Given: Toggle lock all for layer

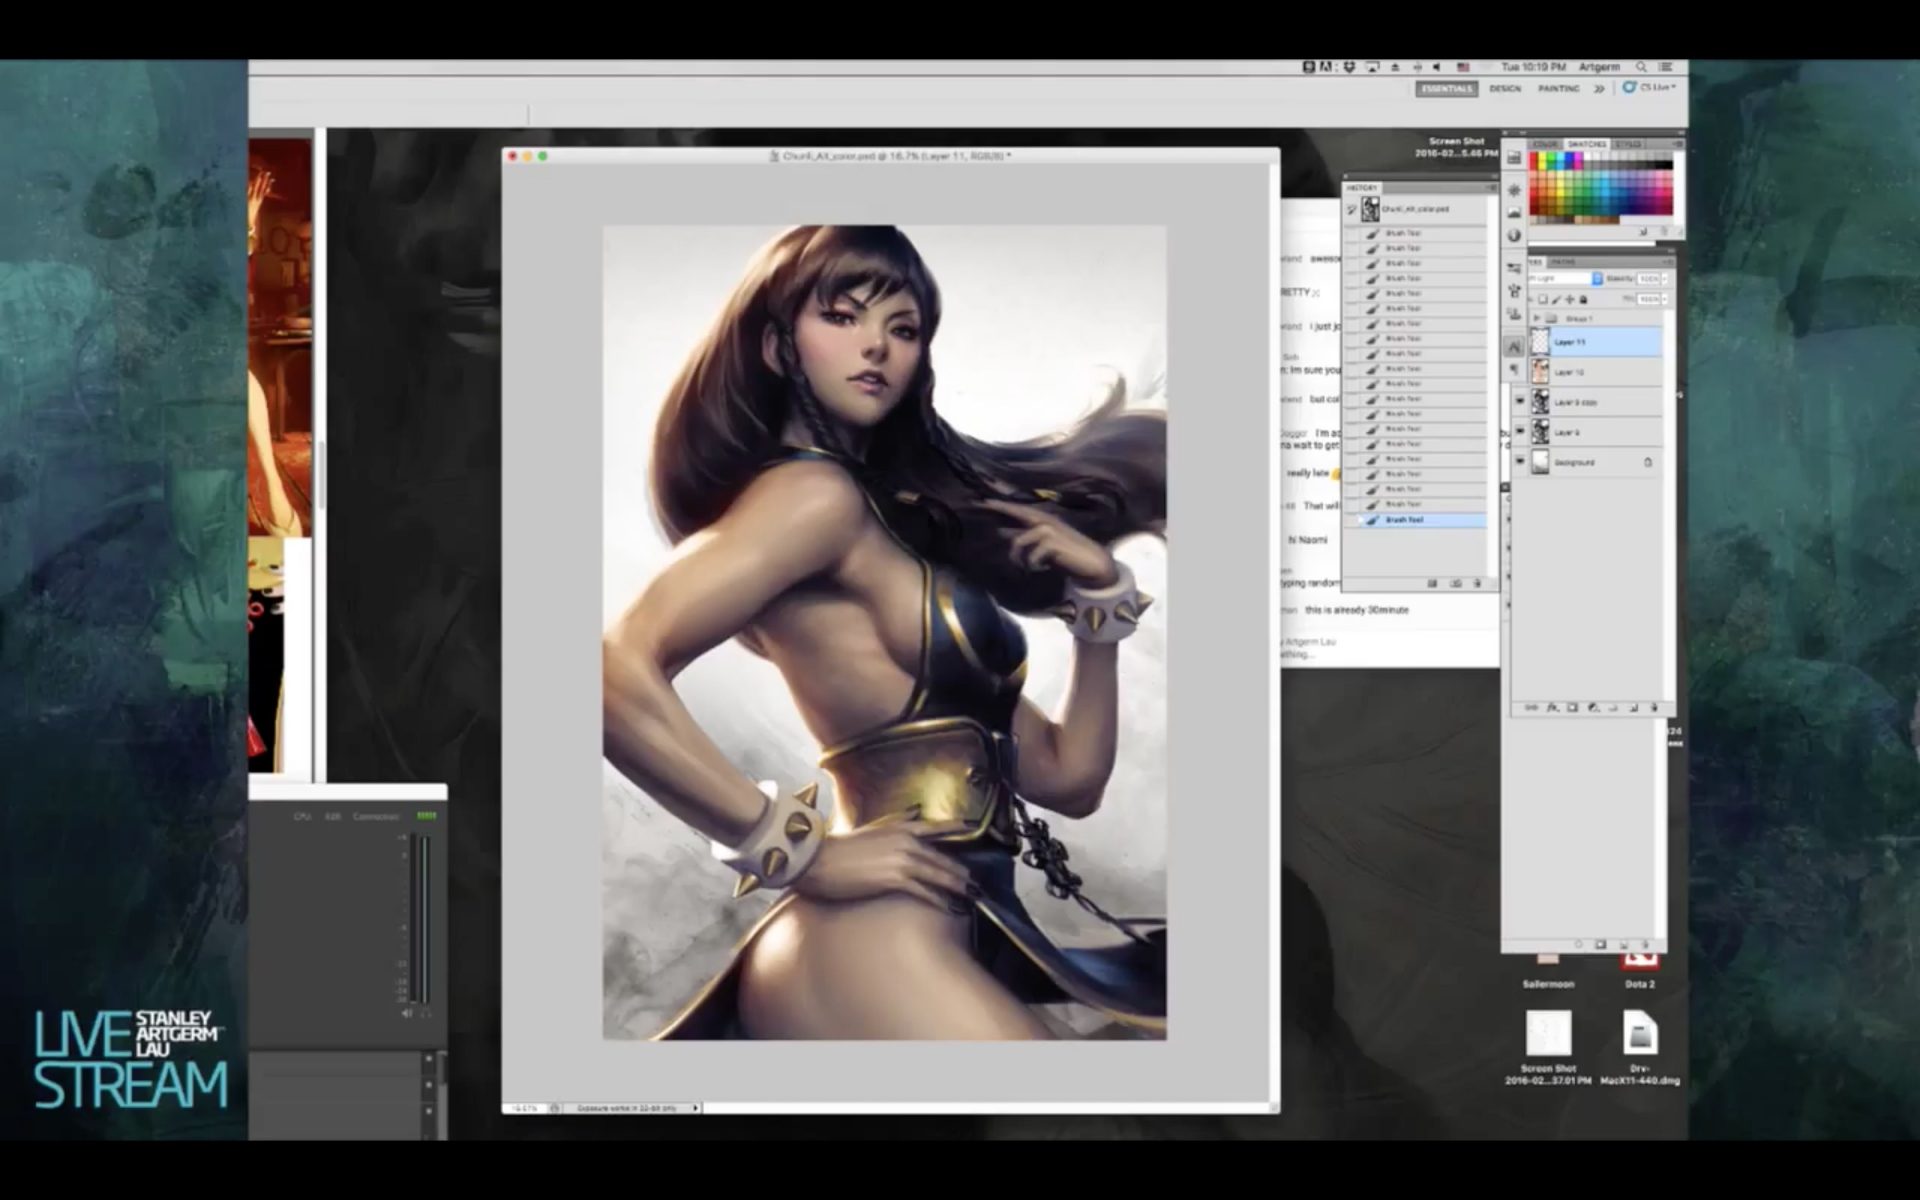Looking at the screenshot, I should tap(1583, 299).
